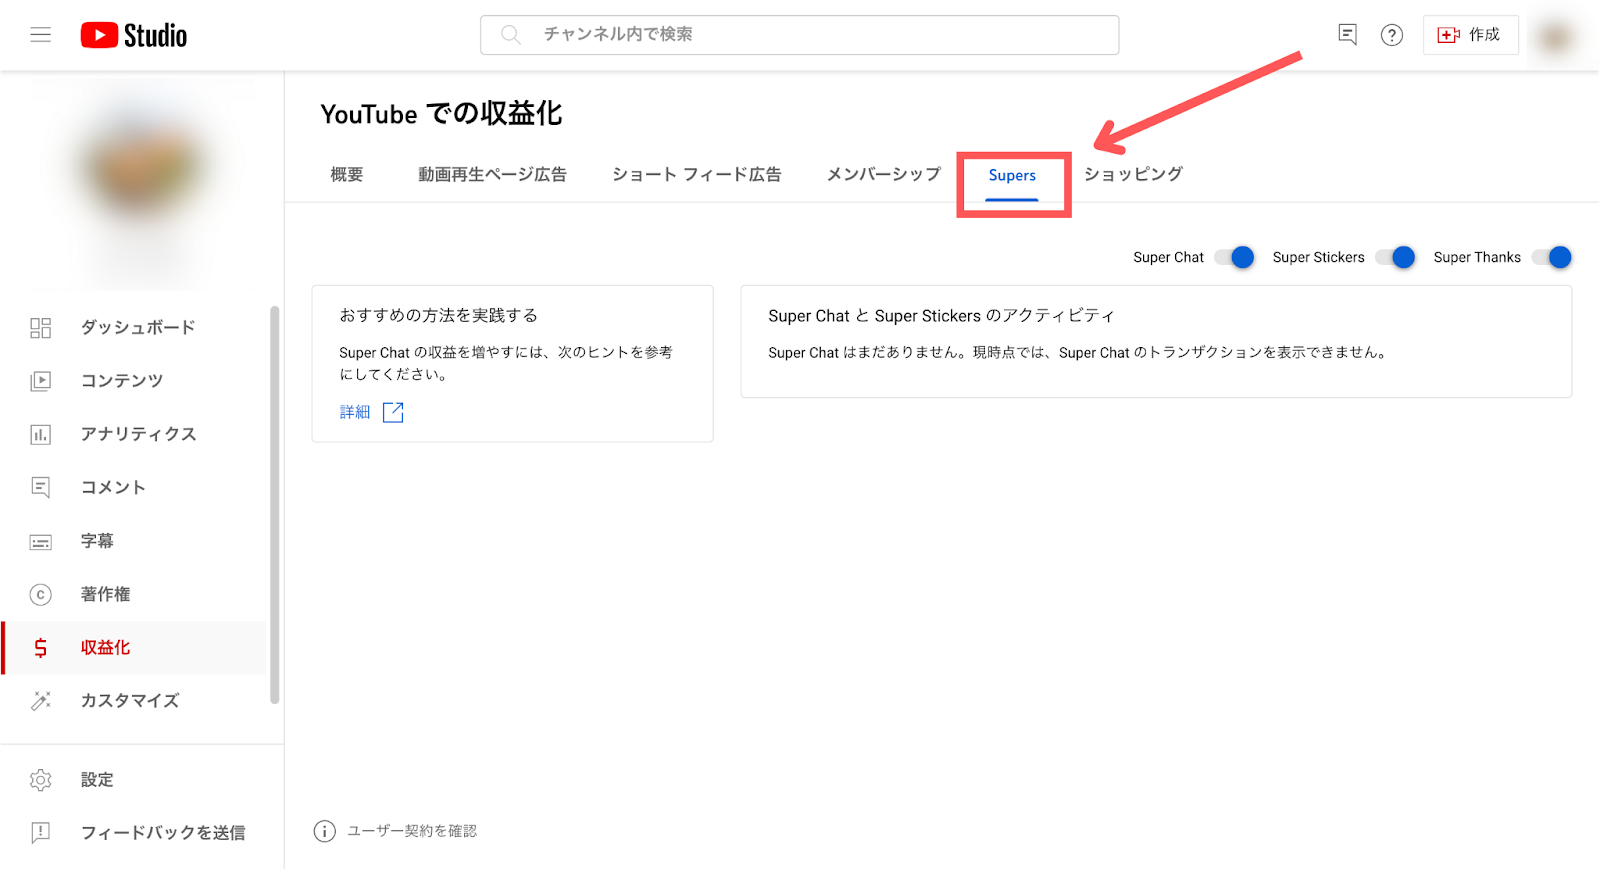This screenshot has width=1600, height=869.
Task: Click the YouTube Studio logo
Action: pos(134,35)
